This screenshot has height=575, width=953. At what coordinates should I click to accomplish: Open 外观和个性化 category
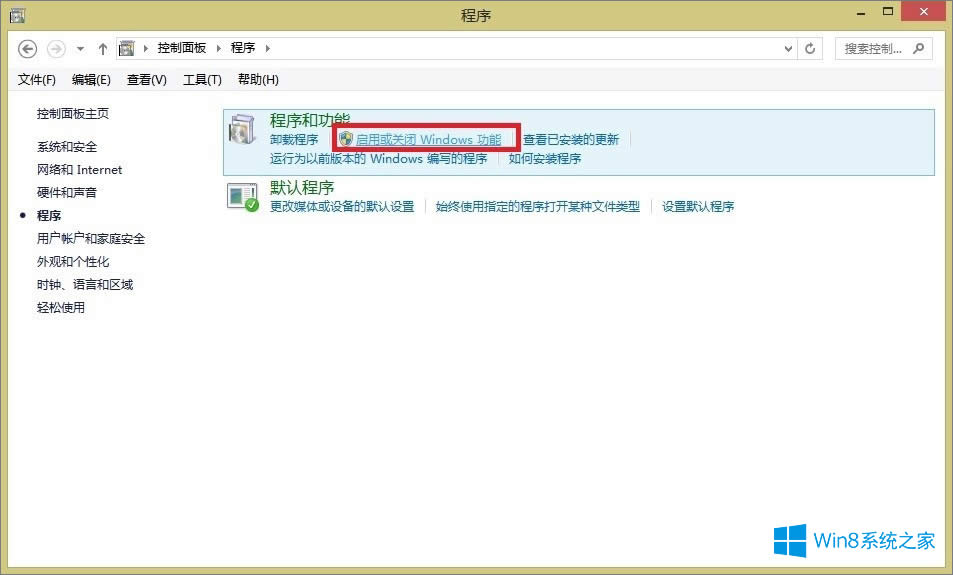coord(73,262)
